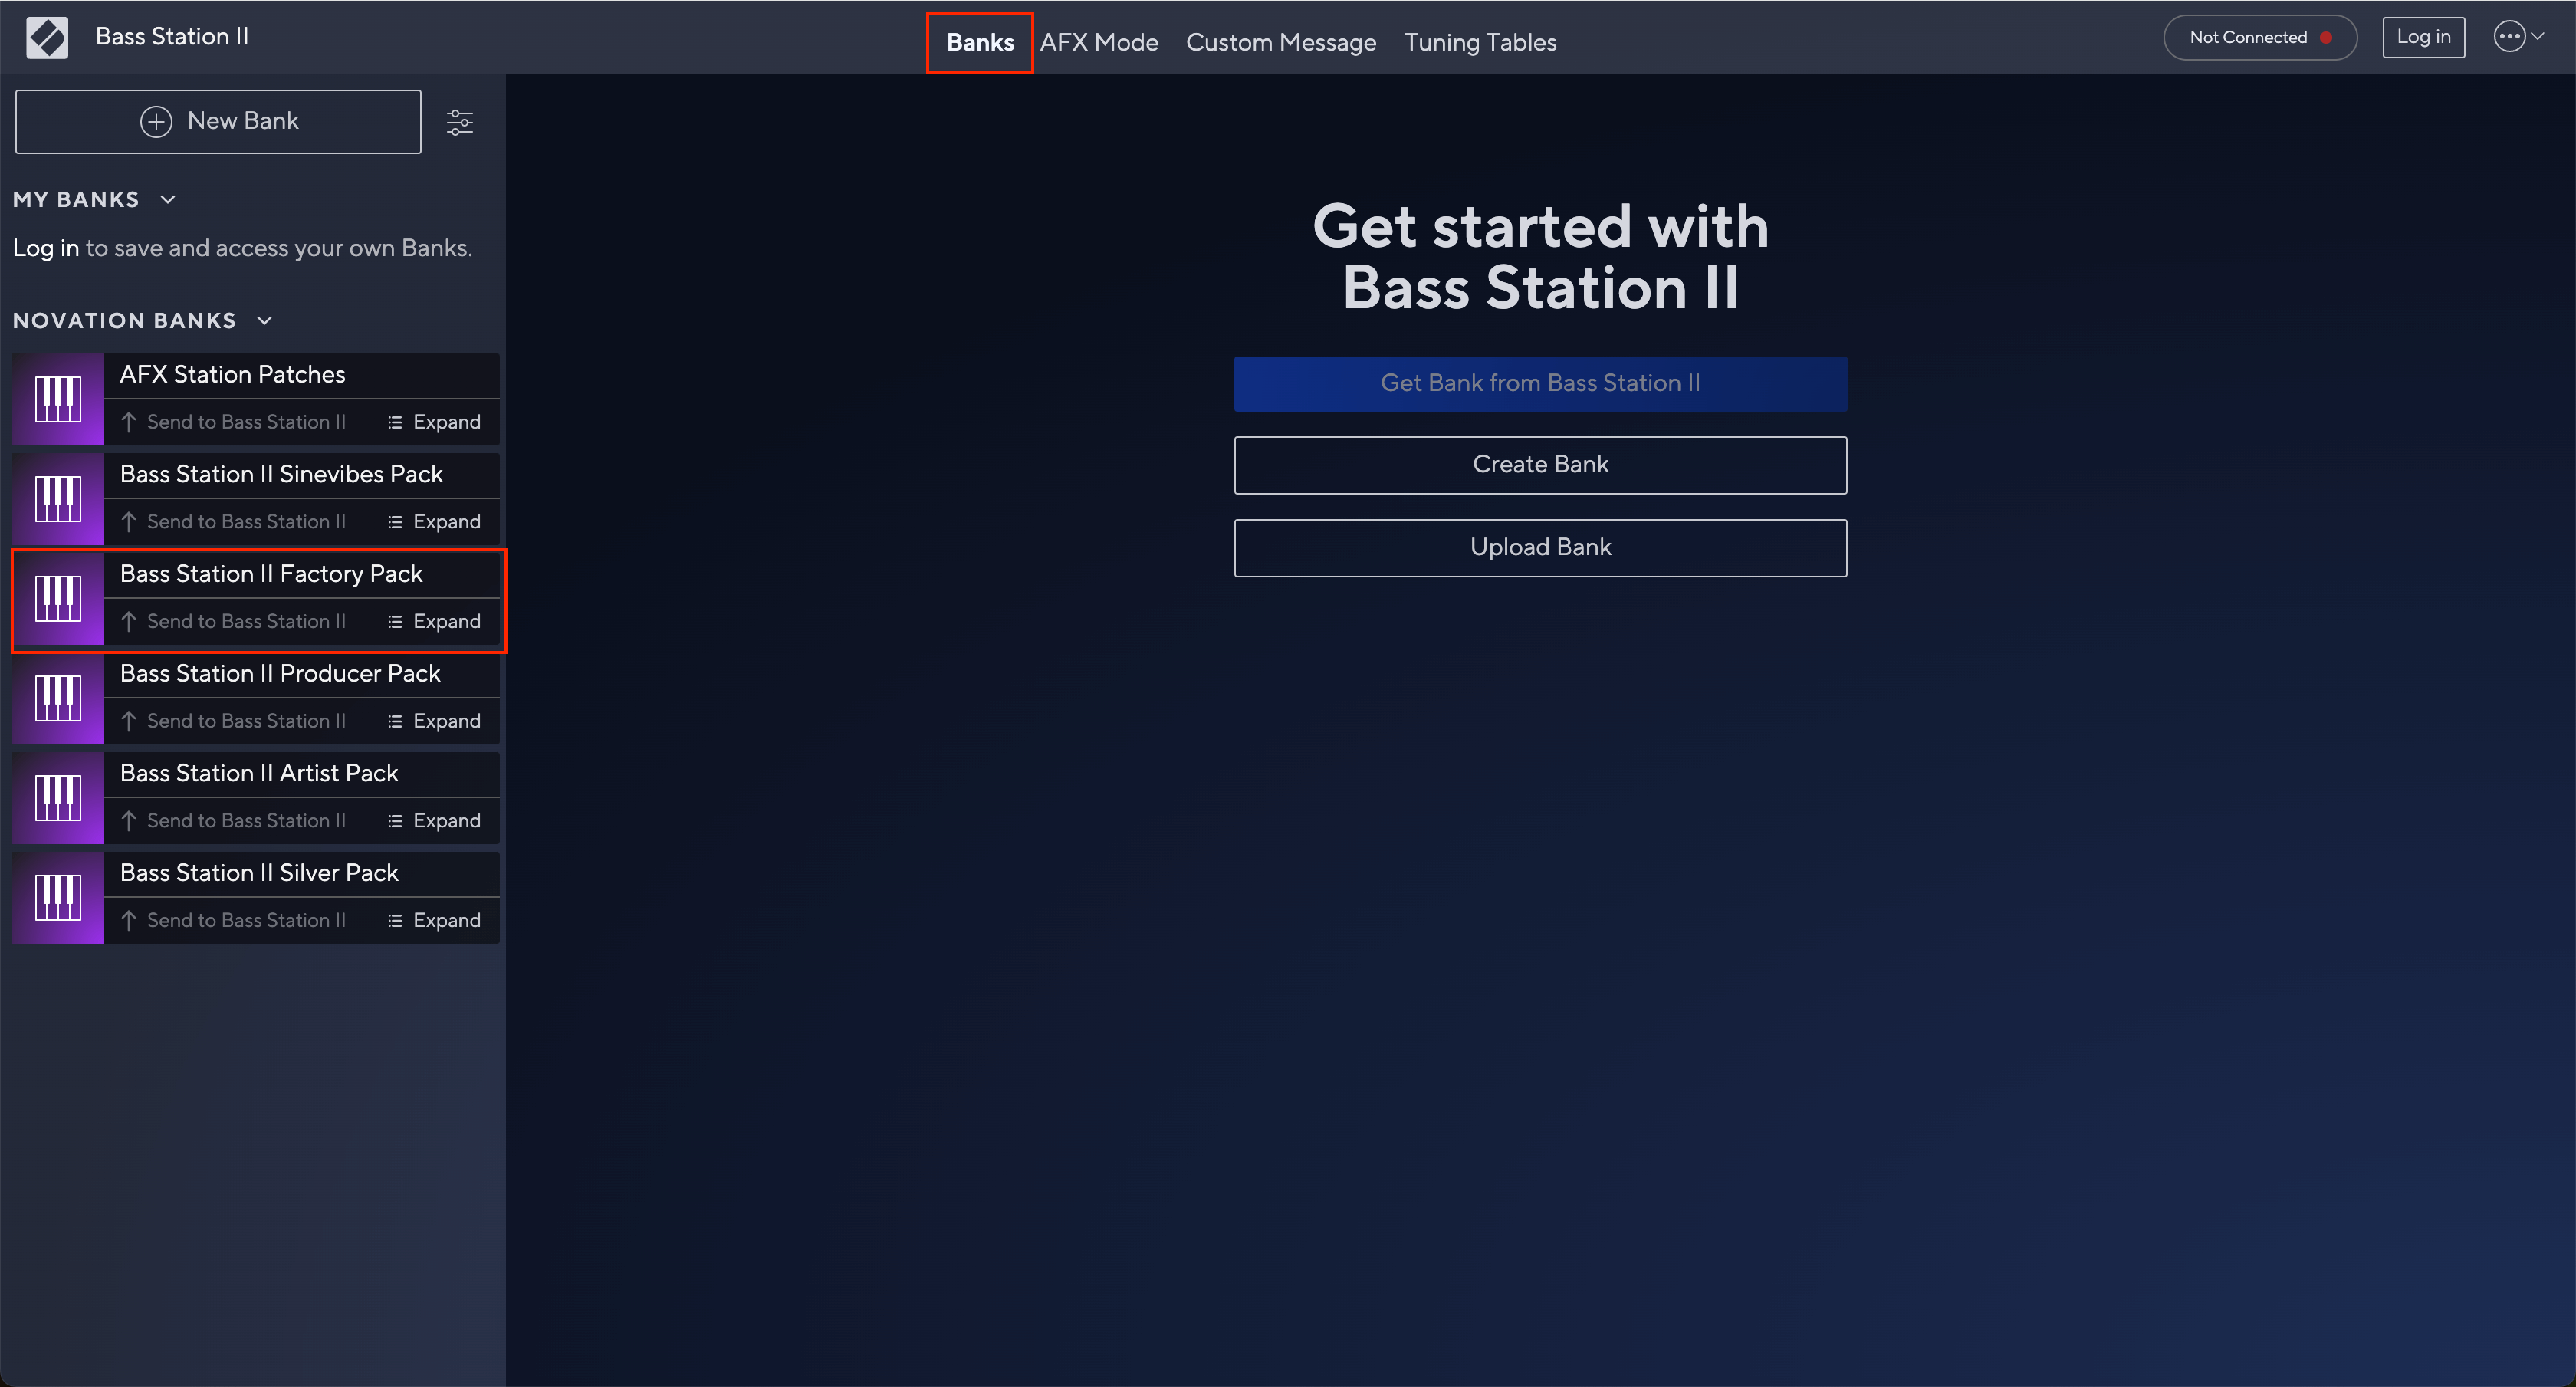The height and width of the screenshot is (1387, 2576).
Task: Send Sinevibes Pack to Bass Station II
Action: click(234, 522)
